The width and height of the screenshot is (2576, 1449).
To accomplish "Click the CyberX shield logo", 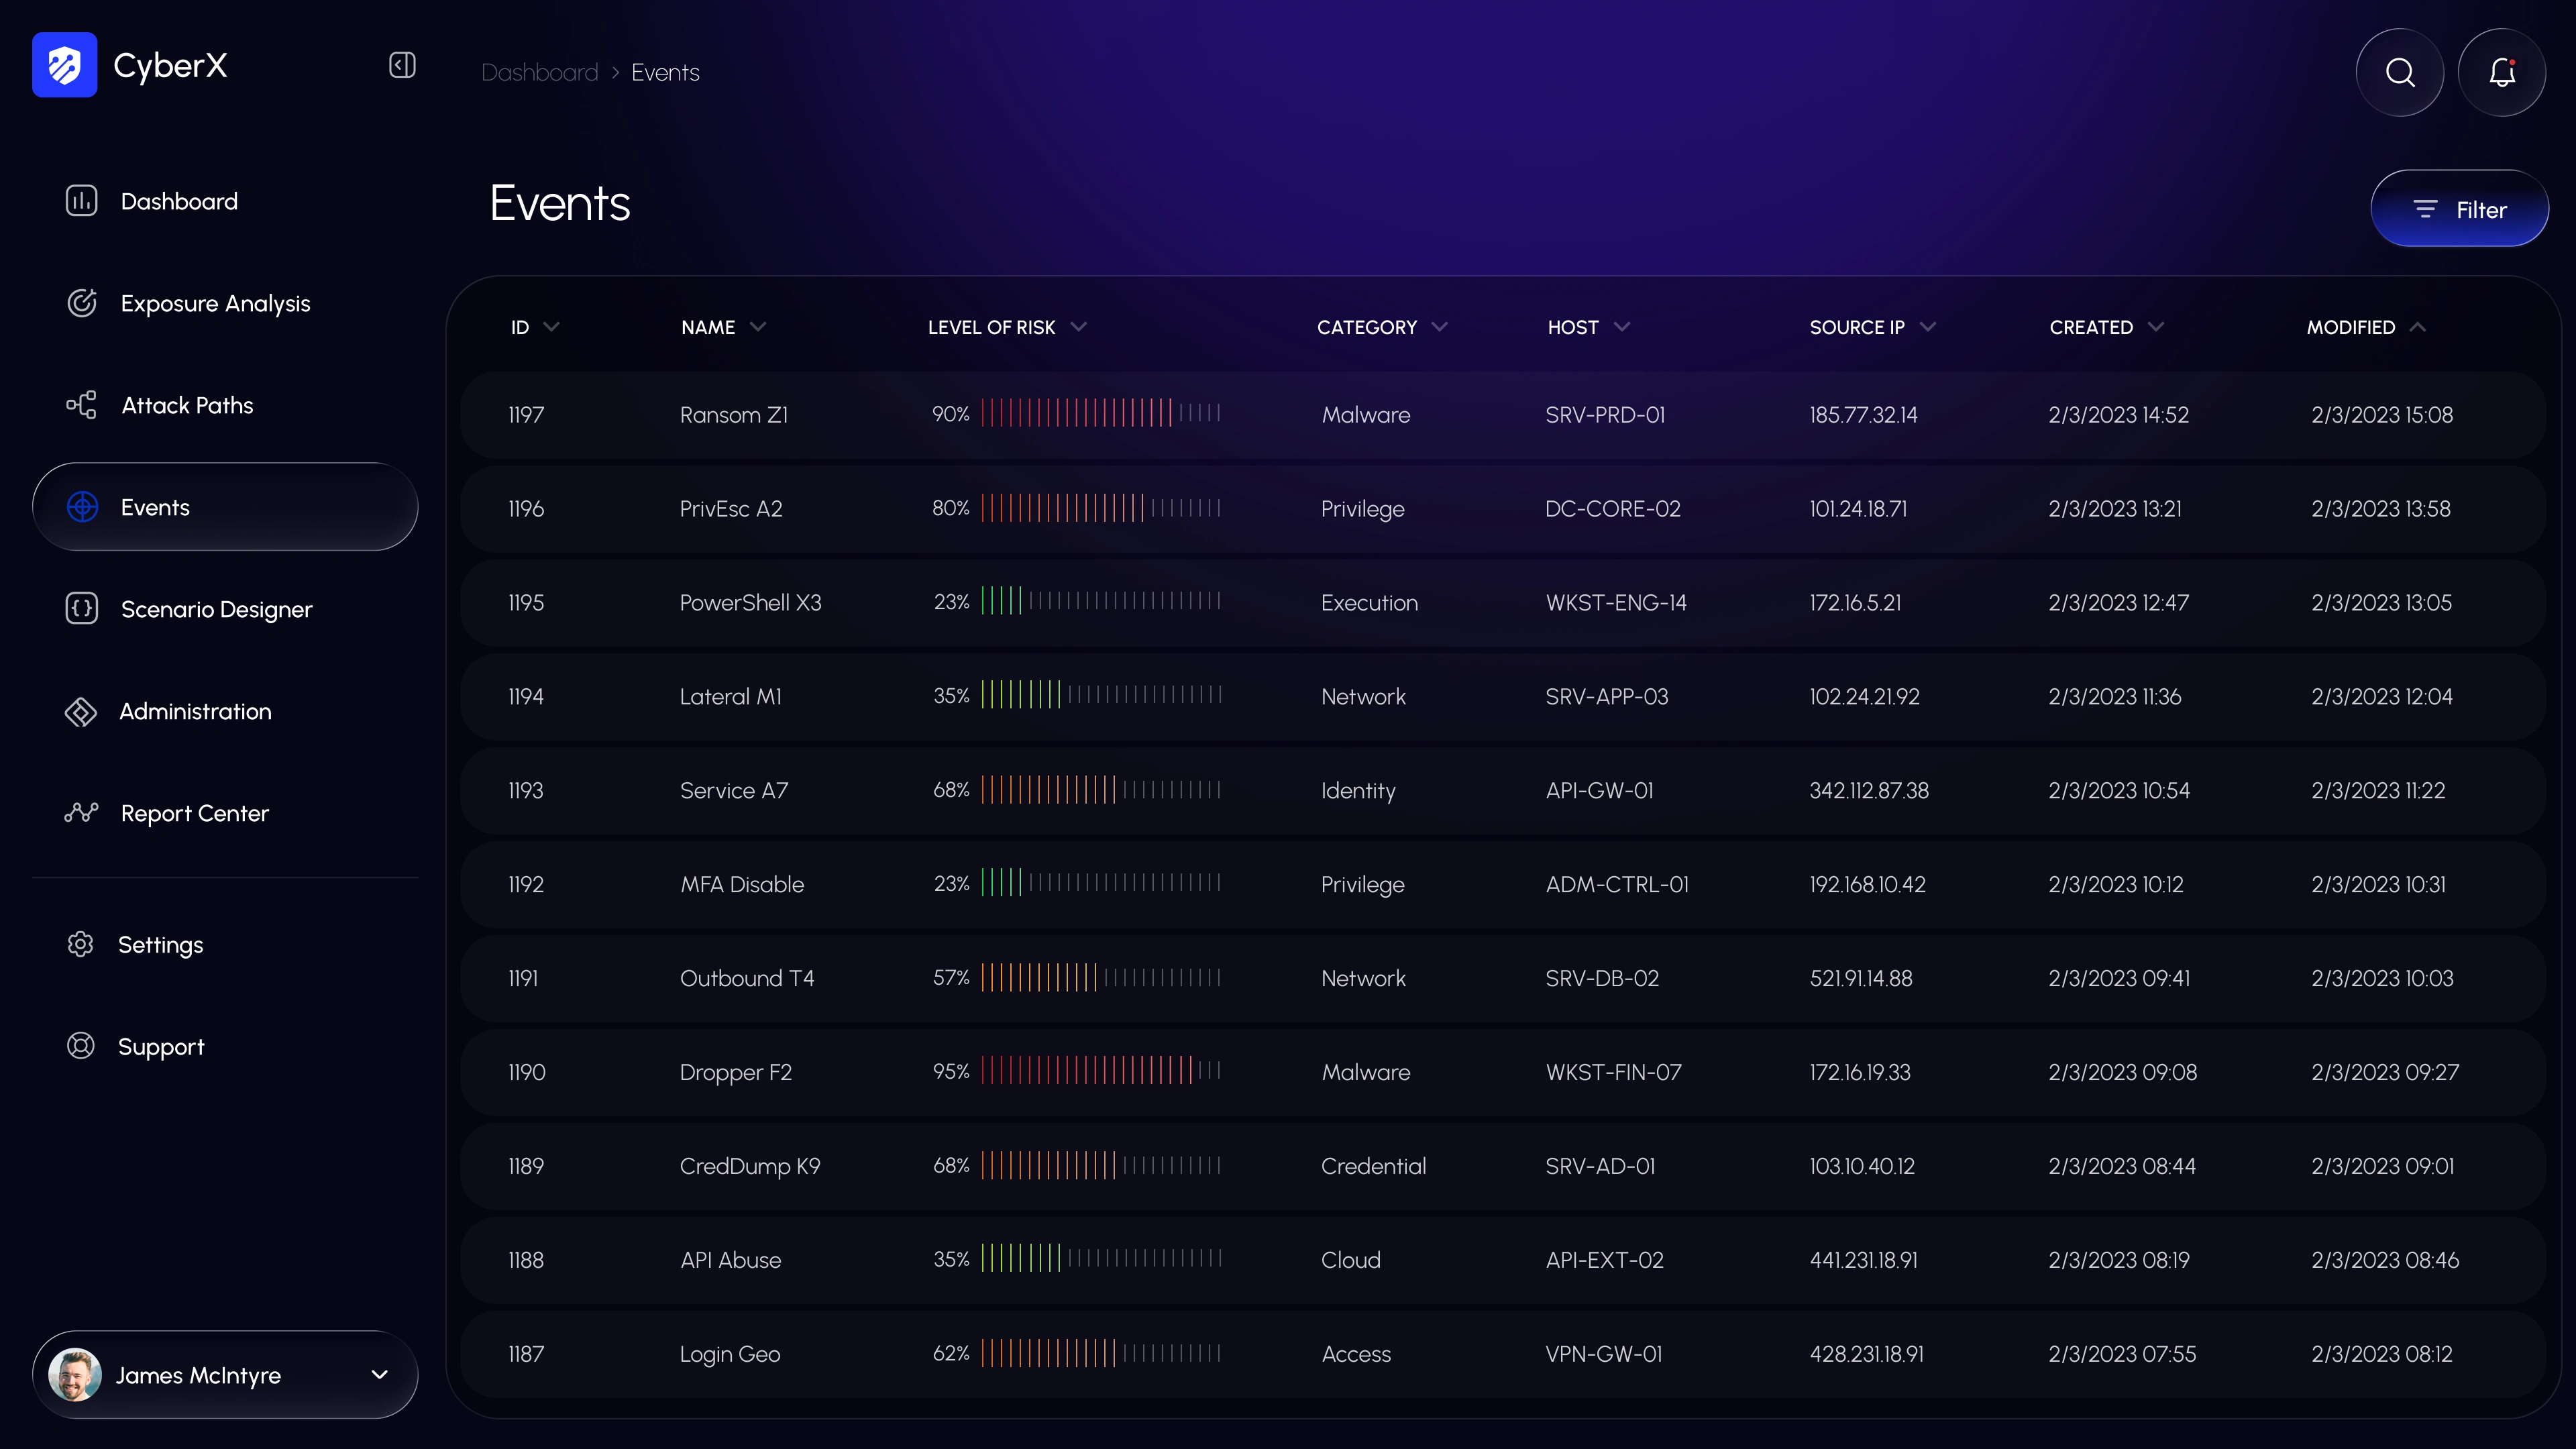I will pos(64,65).
